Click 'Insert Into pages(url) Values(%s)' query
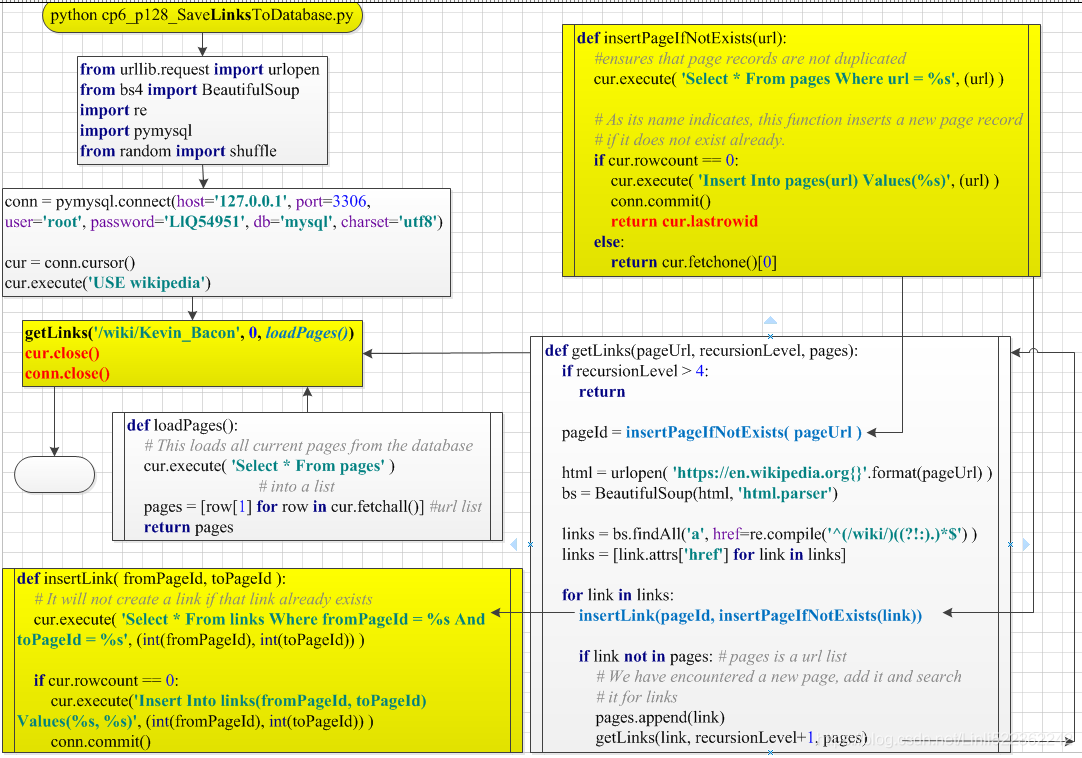 click(824, 181)
